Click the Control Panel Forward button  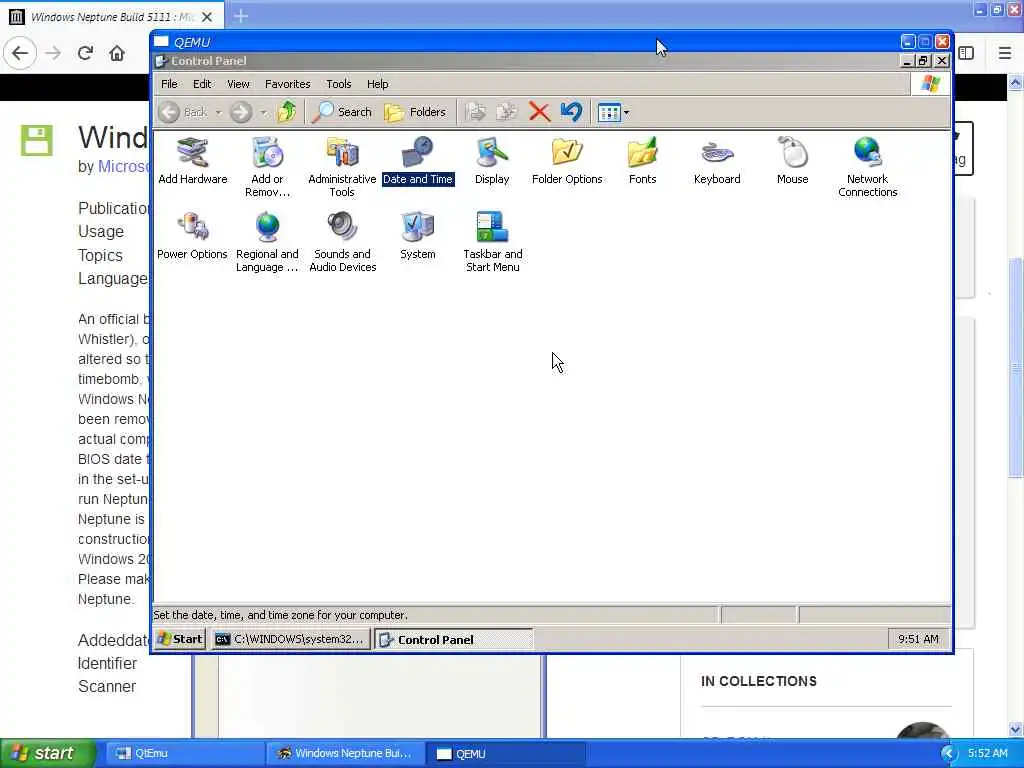coord(241,112)
